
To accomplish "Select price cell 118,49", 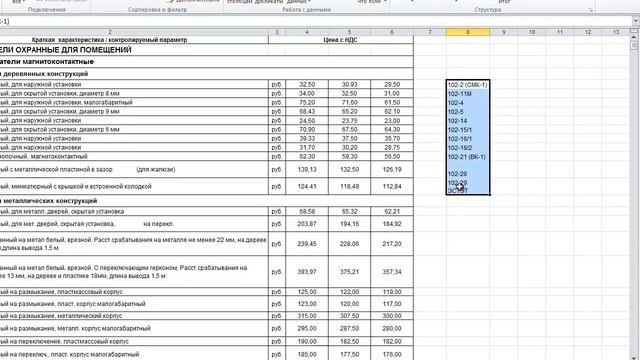I will 349,186.
